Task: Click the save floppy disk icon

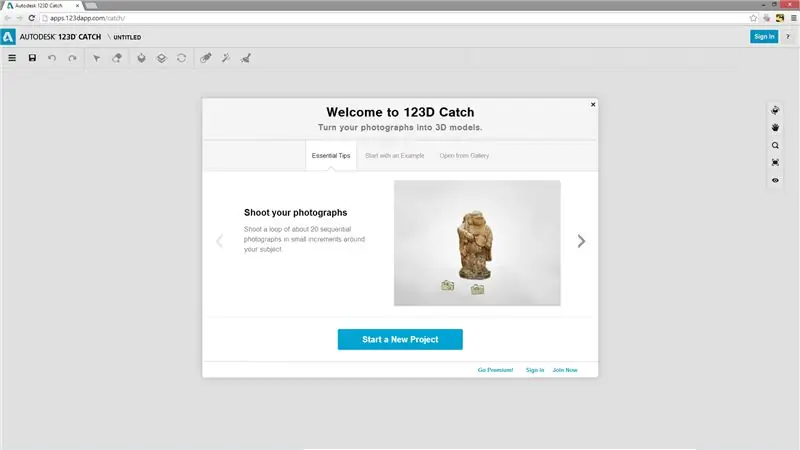Action: (32, 58)
